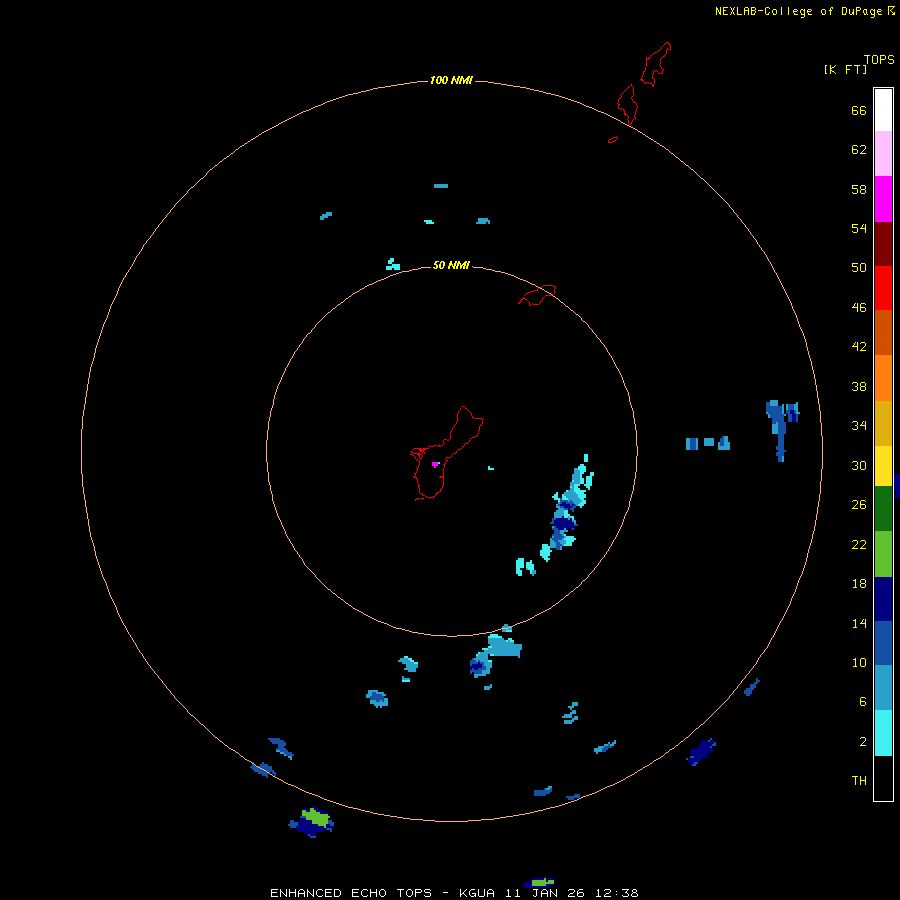This screenshot has width=900, height=900.
Task: Click the 11 JAN 26 date text
Action: (x=545, y=893)
